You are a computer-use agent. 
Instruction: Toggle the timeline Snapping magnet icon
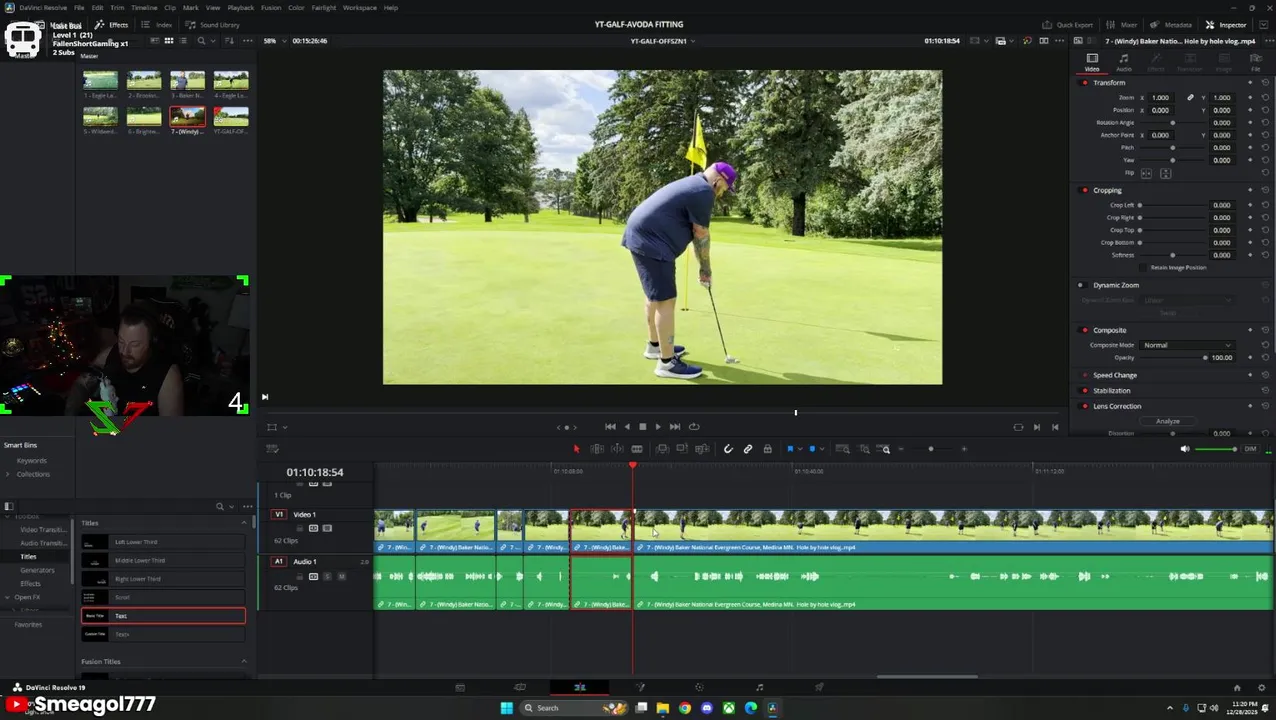pyautogui.click(x=728, y=449)
